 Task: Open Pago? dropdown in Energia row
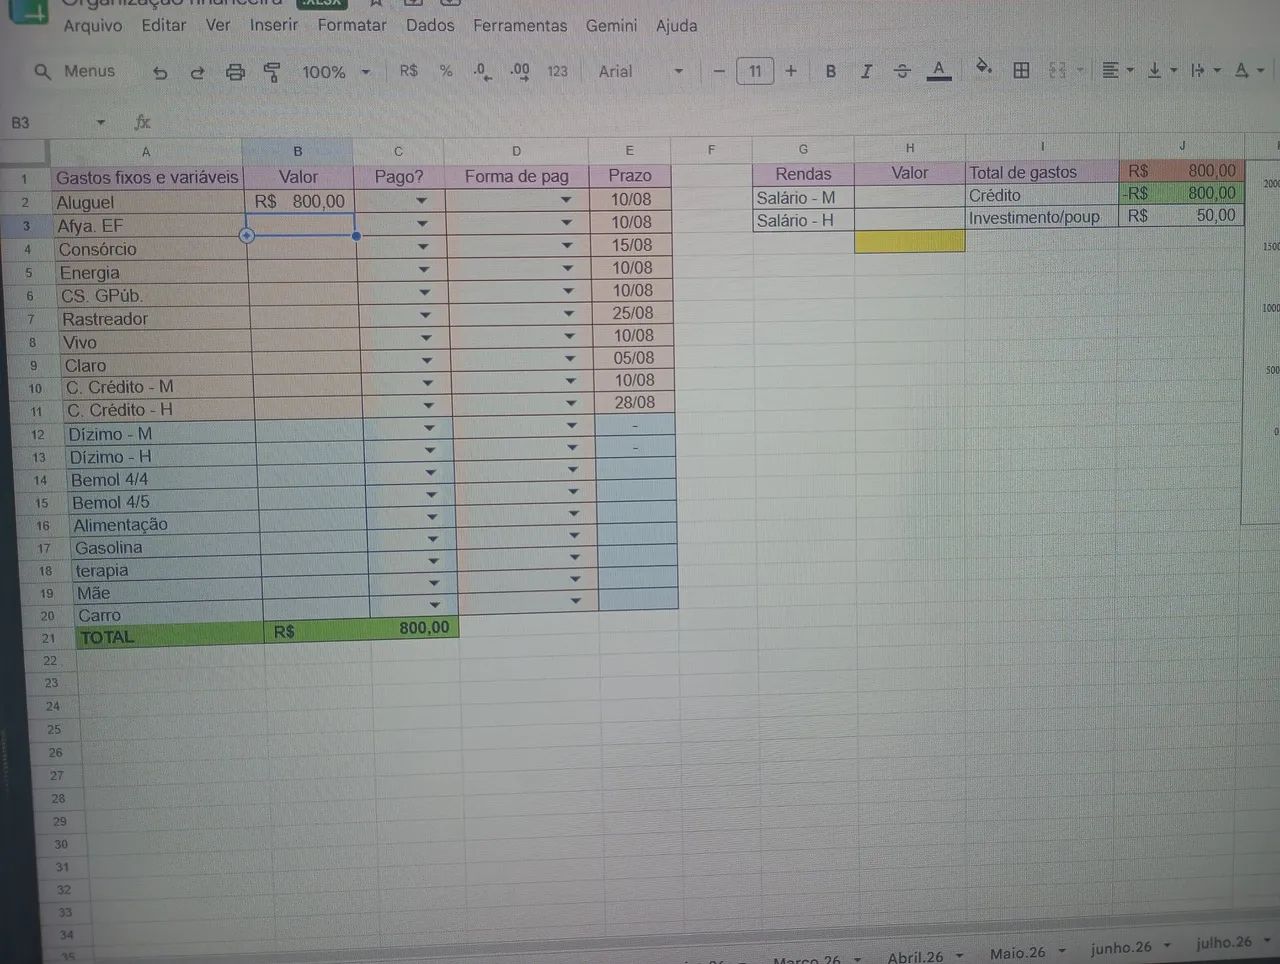(424, 270)
